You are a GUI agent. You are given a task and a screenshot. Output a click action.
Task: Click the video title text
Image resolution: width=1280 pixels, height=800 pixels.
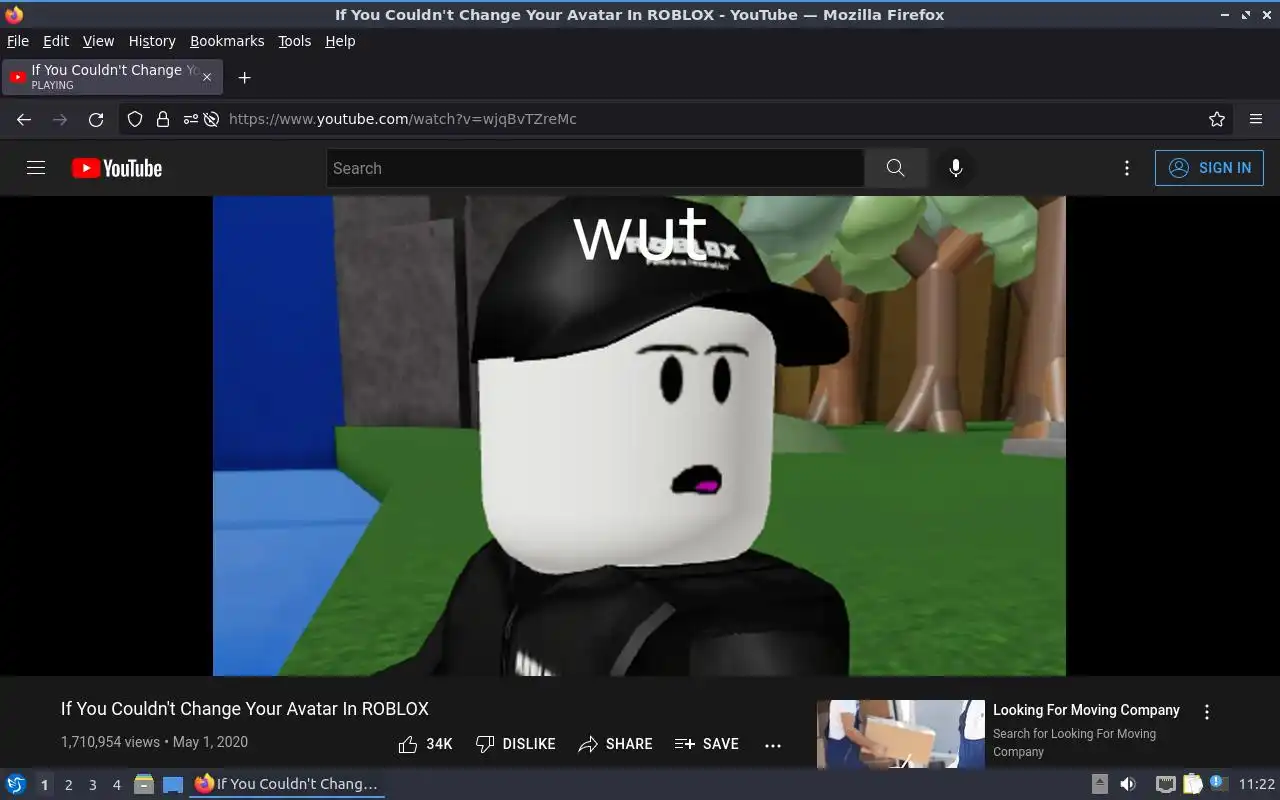coord(245,709)
